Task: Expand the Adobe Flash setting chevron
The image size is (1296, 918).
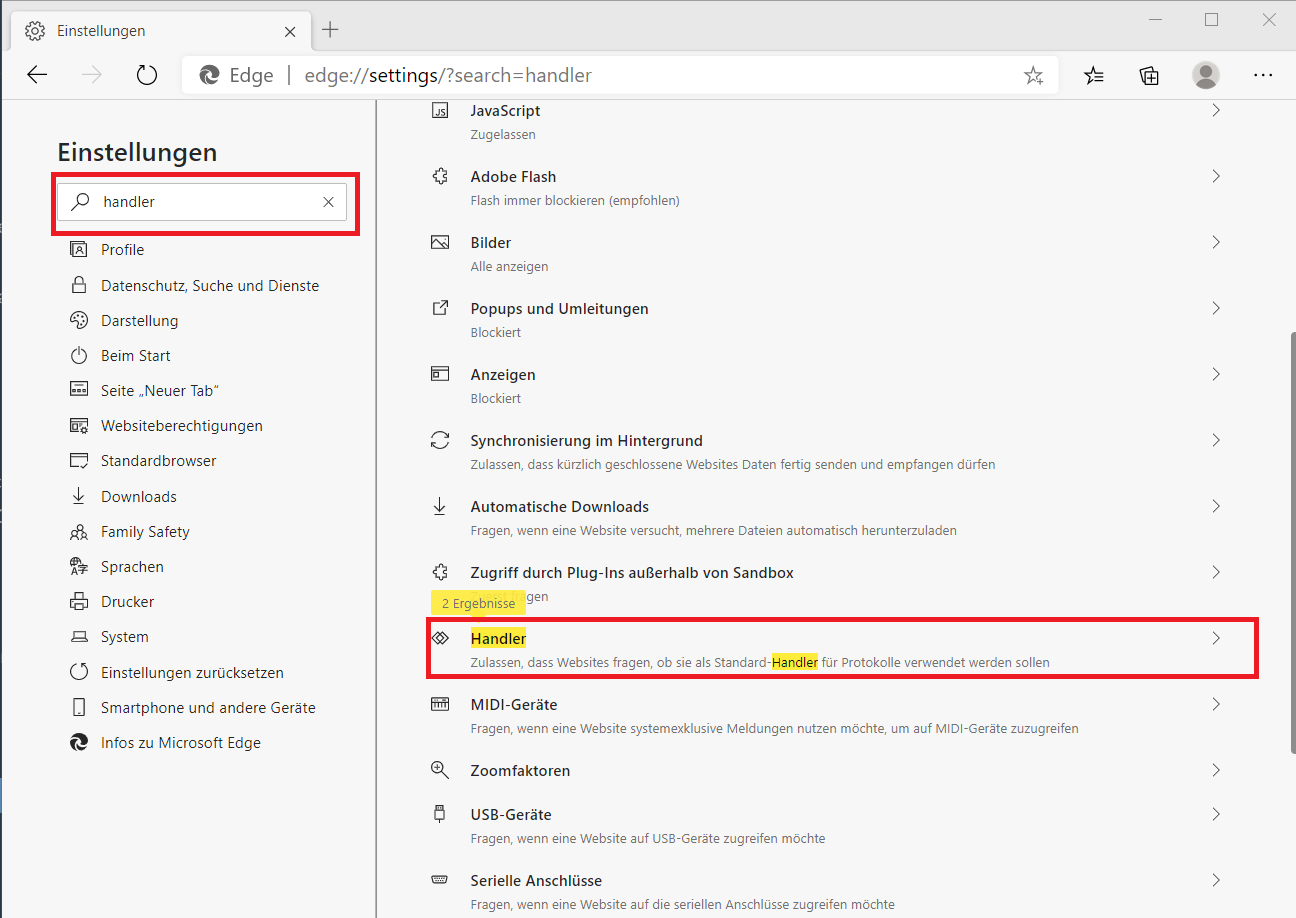Action: 1216,177
